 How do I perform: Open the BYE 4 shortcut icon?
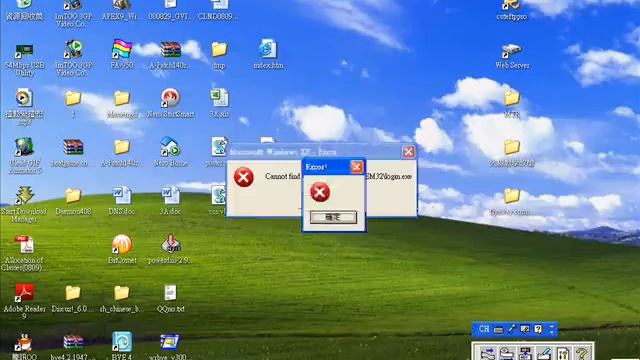(122, 341)
